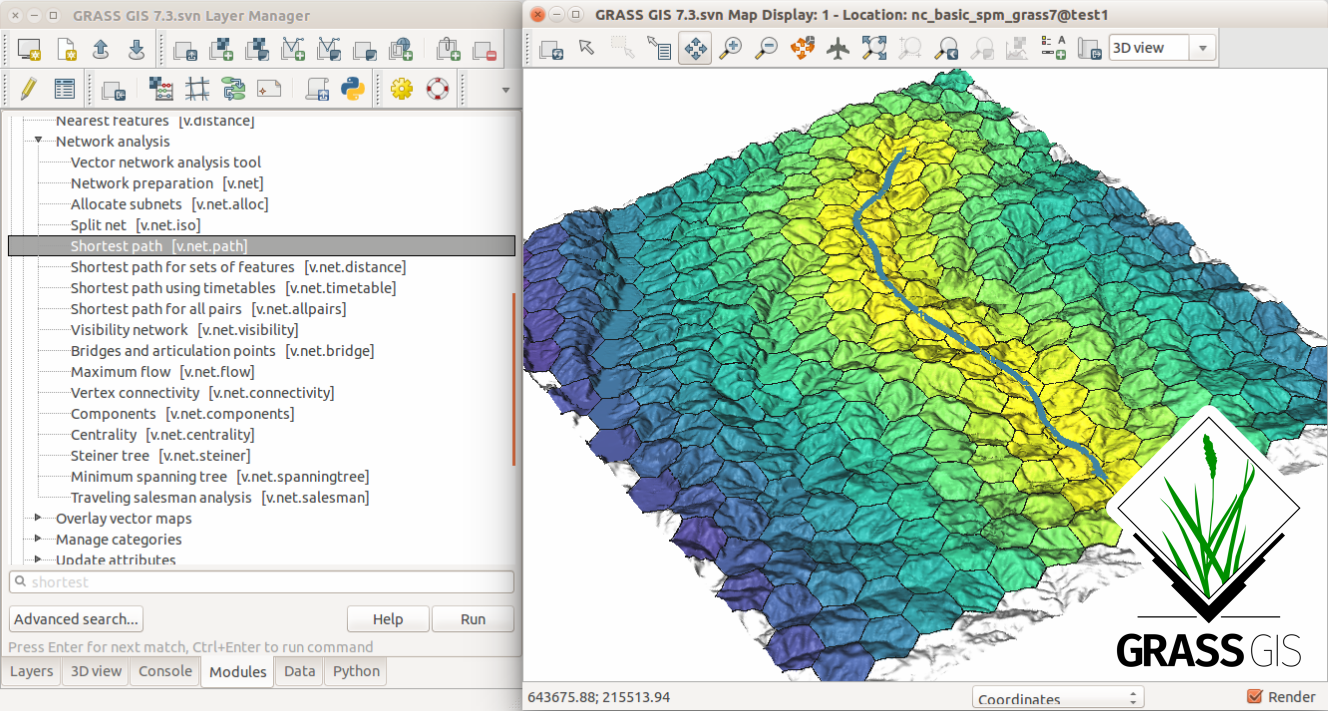Image resolution: width=1328 pixels, height=711 pixels.
Task: Add layer group icon
Action: coord(365,50)
